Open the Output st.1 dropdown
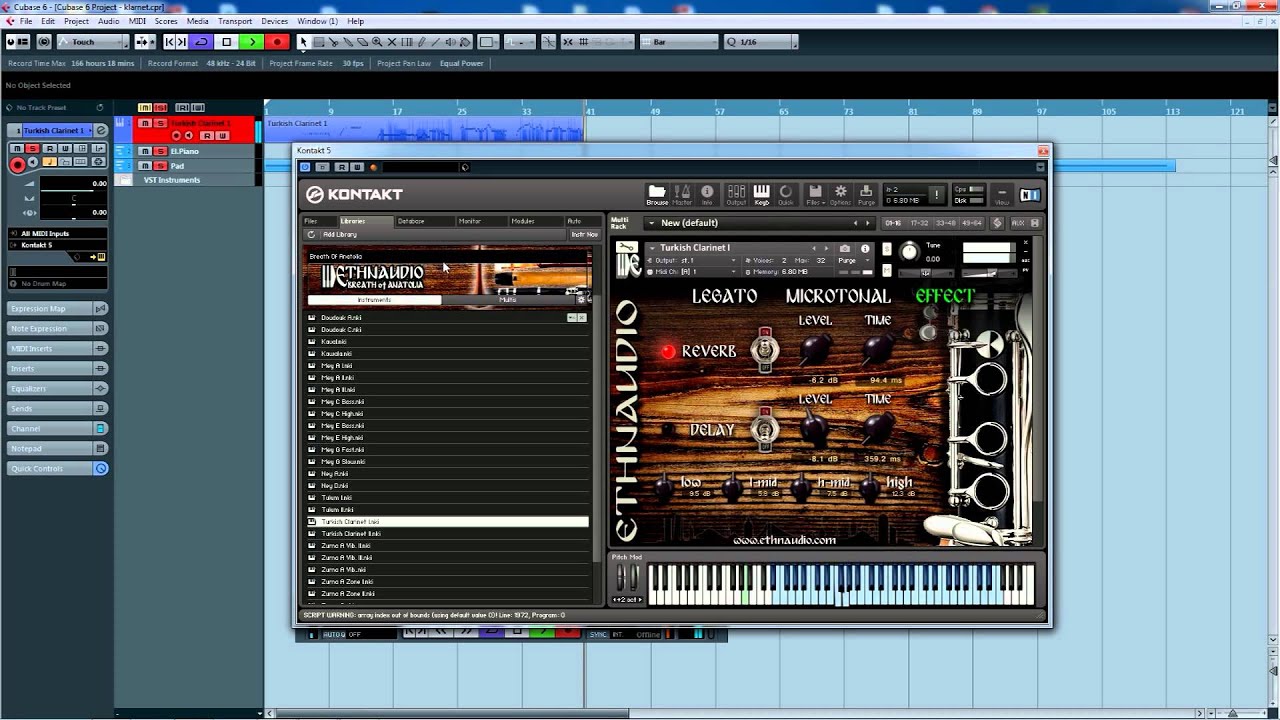Viewport: 1280px width, 720px height. click(x=694, y=260)
